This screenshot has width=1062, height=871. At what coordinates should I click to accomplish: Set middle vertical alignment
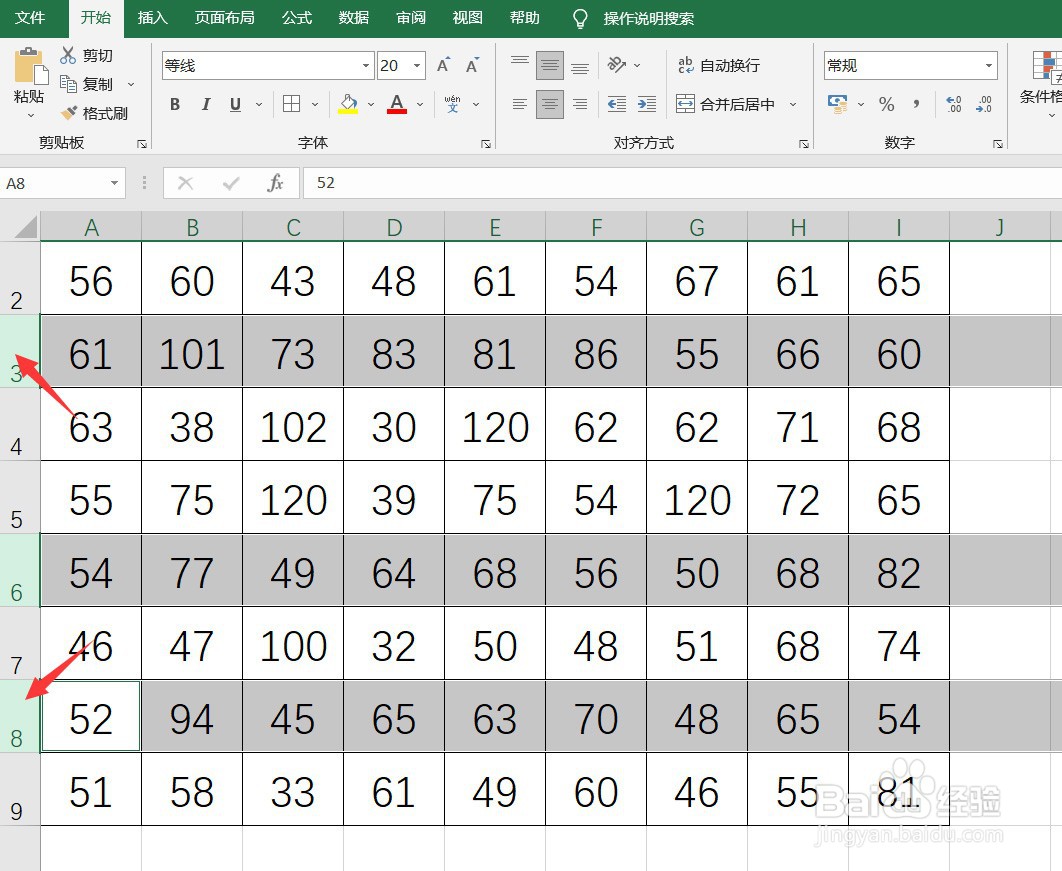click(x=550, y=65)
